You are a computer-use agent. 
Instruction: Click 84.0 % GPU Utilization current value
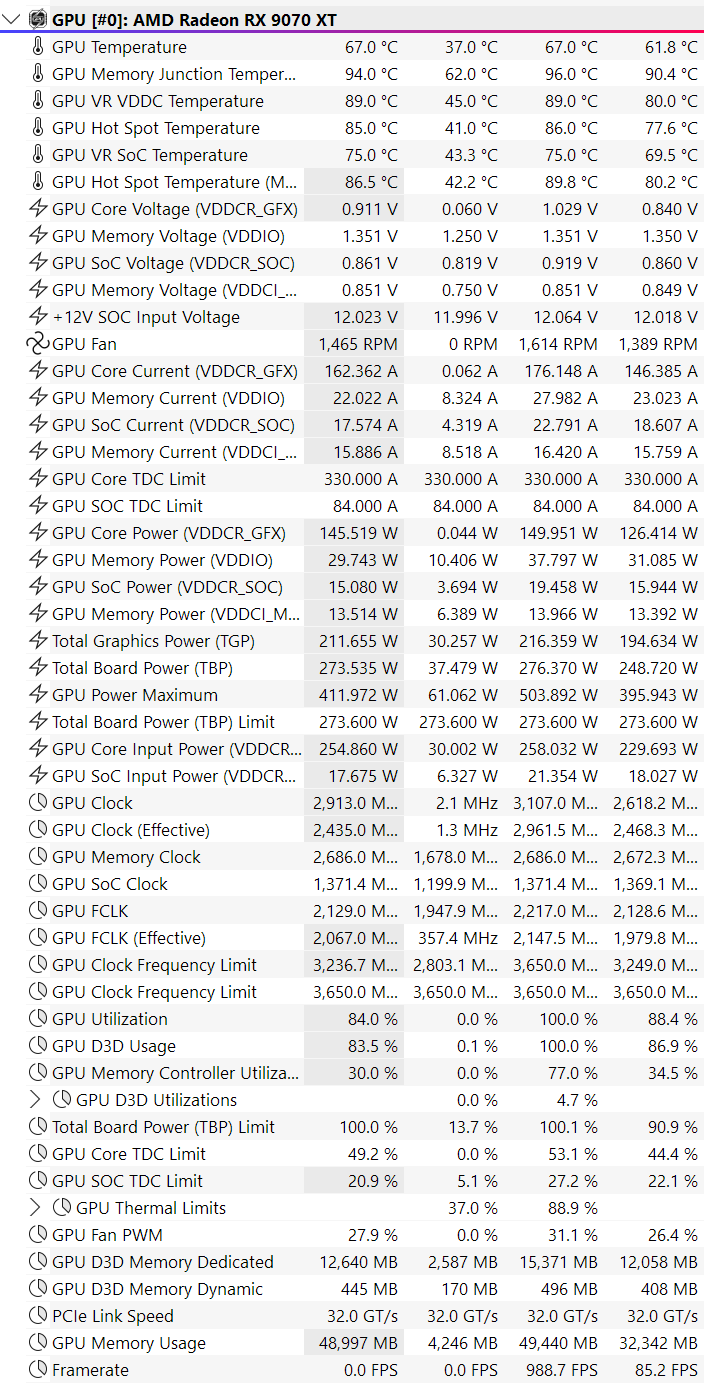[x=373, y=1019]
